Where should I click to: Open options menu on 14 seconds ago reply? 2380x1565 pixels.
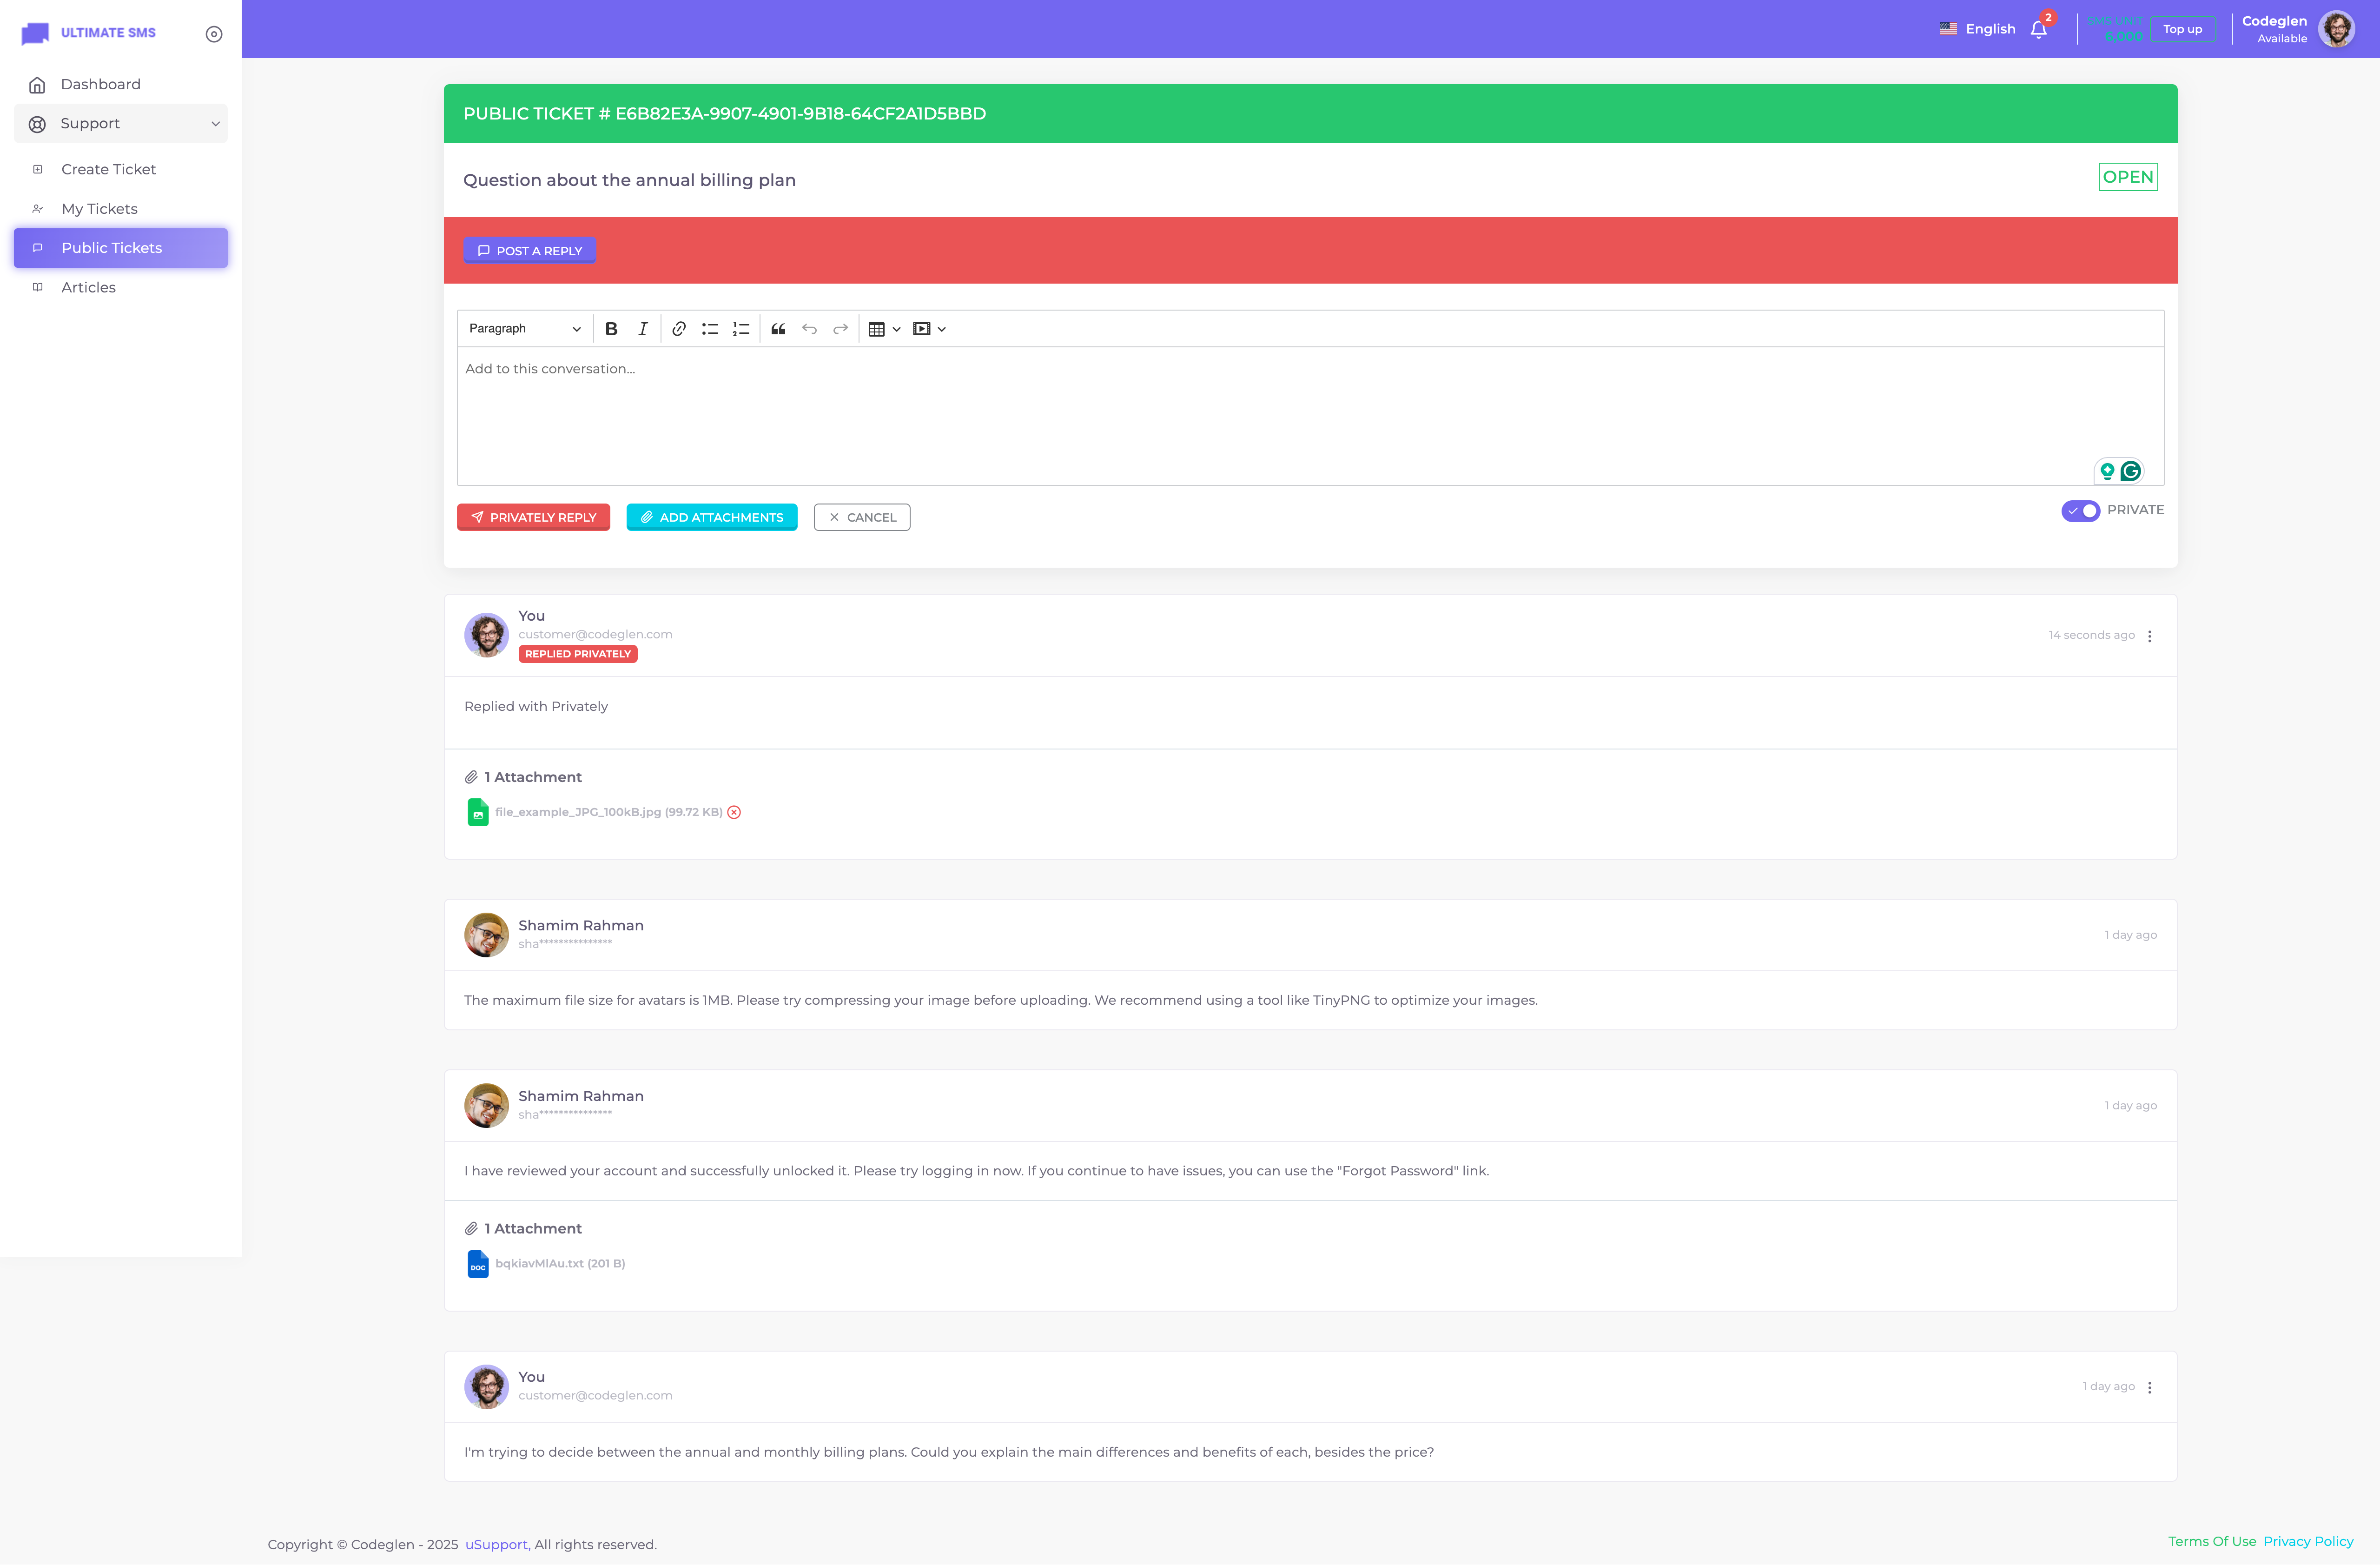(x=2149, y=636)
